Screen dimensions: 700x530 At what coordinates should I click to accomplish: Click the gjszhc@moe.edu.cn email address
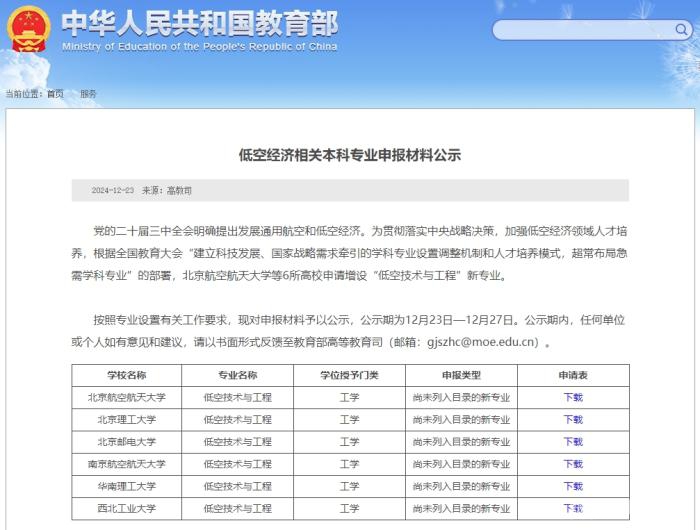pyautogui.click(x=483, y=342)
